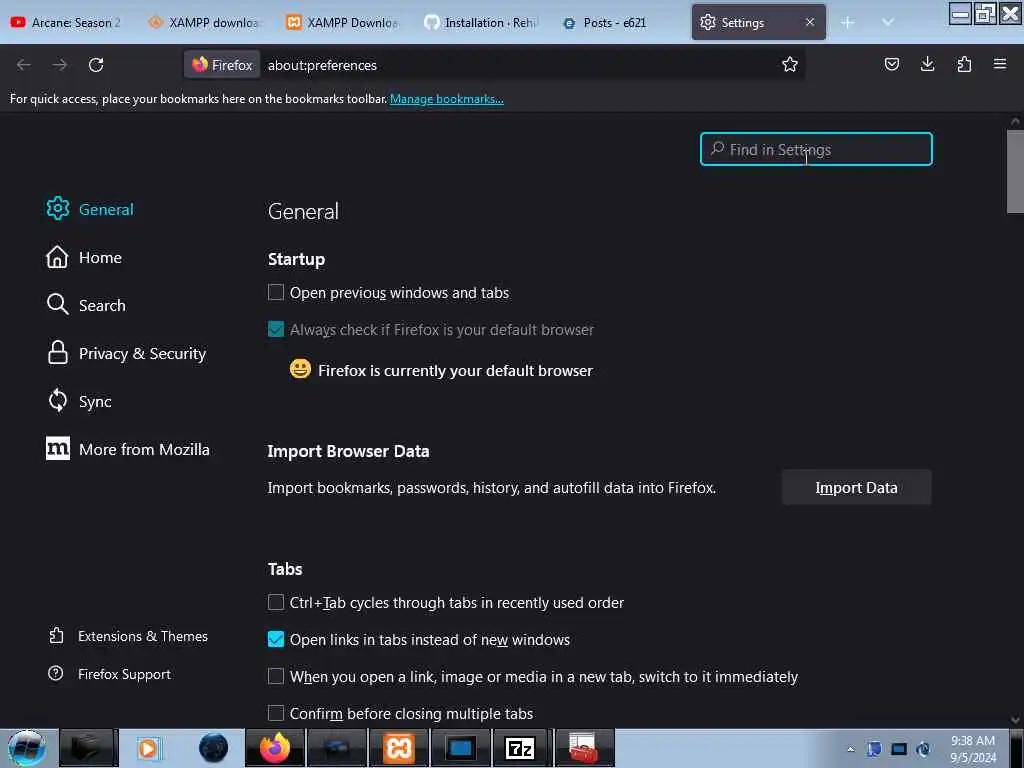The image size is (1024, 768).
Task: Open XAMPP from the taskbar
Action: coord(398,748)
